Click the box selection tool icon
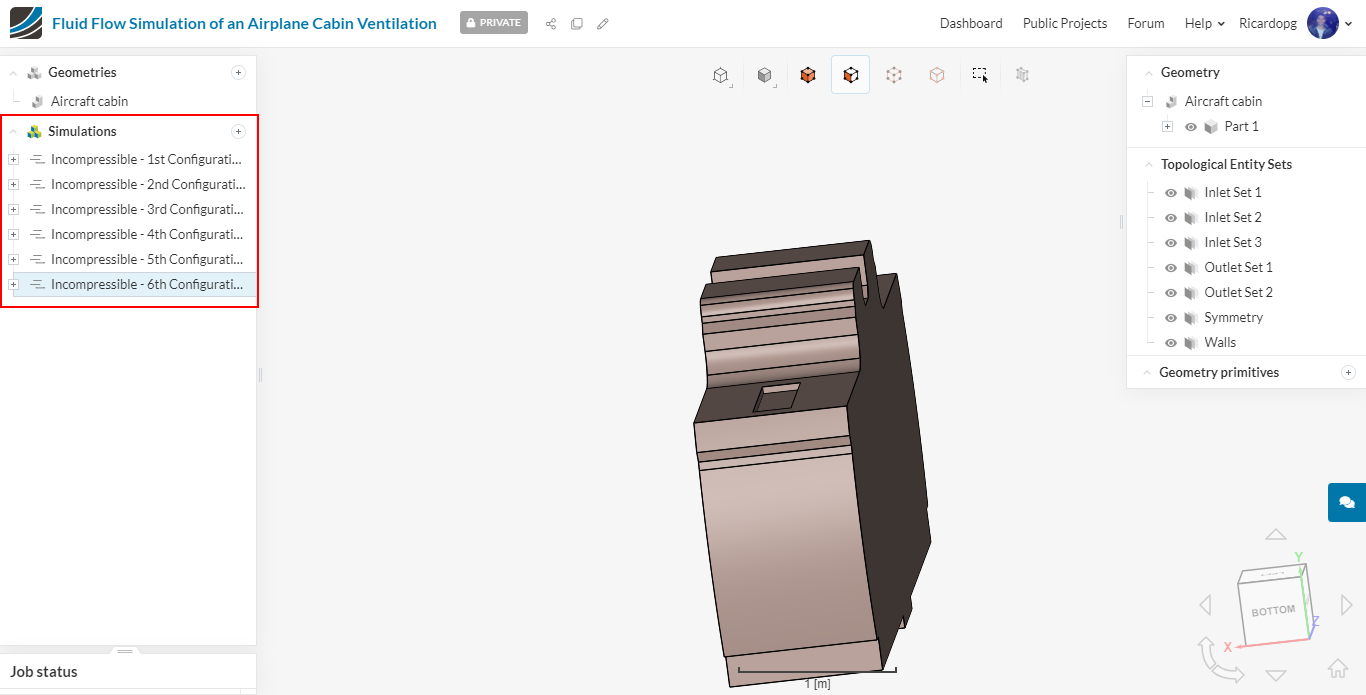 (x=980, y=75)
